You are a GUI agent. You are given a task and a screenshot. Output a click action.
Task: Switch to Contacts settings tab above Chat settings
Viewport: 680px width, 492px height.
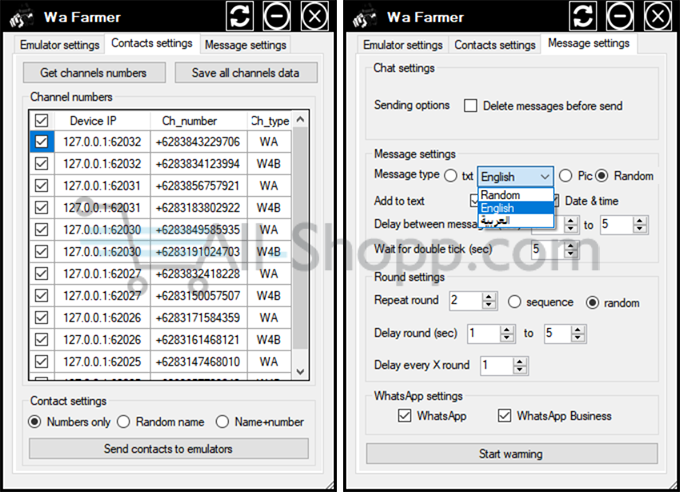pyautogui.click(x=495, y=45)
